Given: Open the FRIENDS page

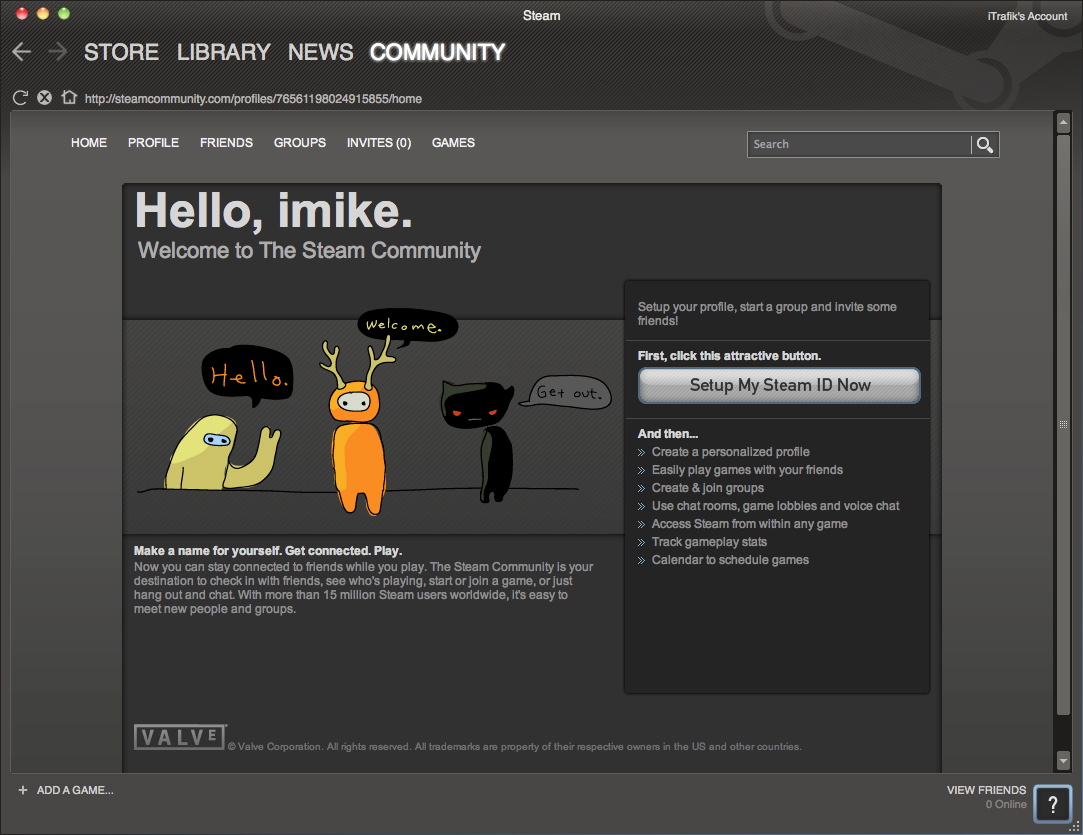Looking at the screenshot, I should 227,143.
